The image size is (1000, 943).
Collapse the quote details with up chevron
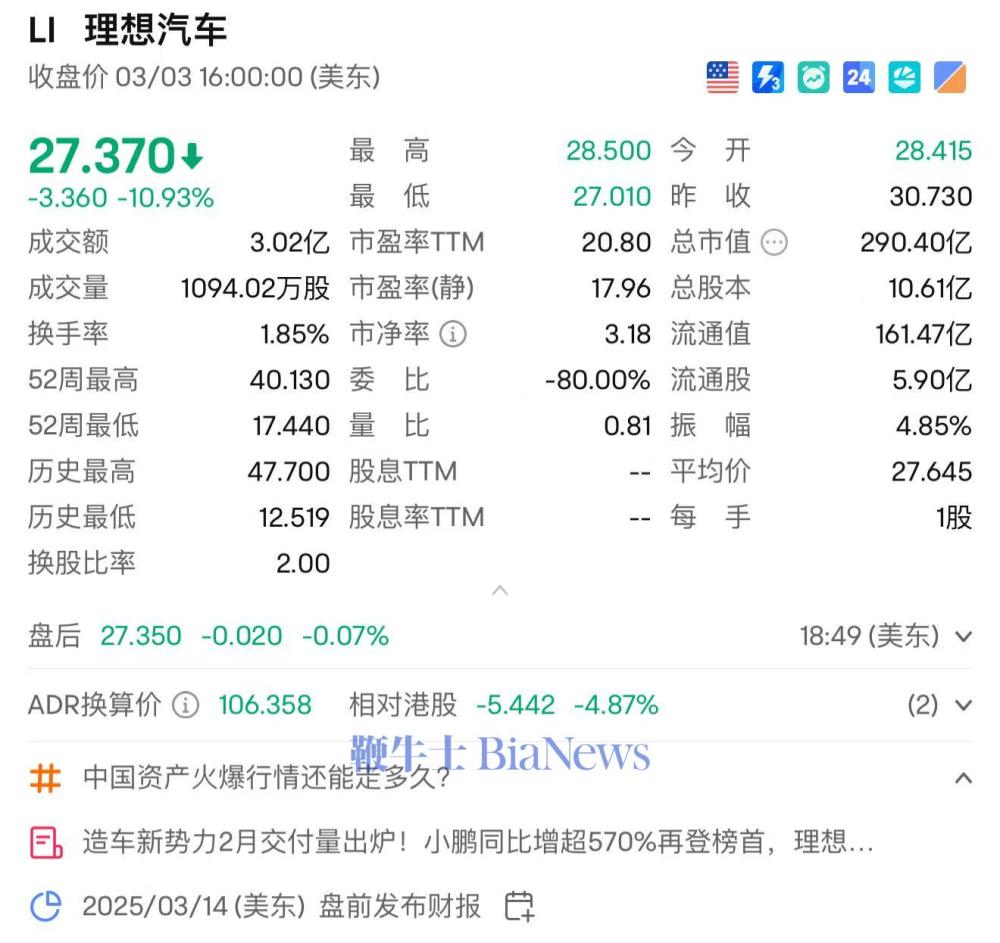(x=500, y=591)
